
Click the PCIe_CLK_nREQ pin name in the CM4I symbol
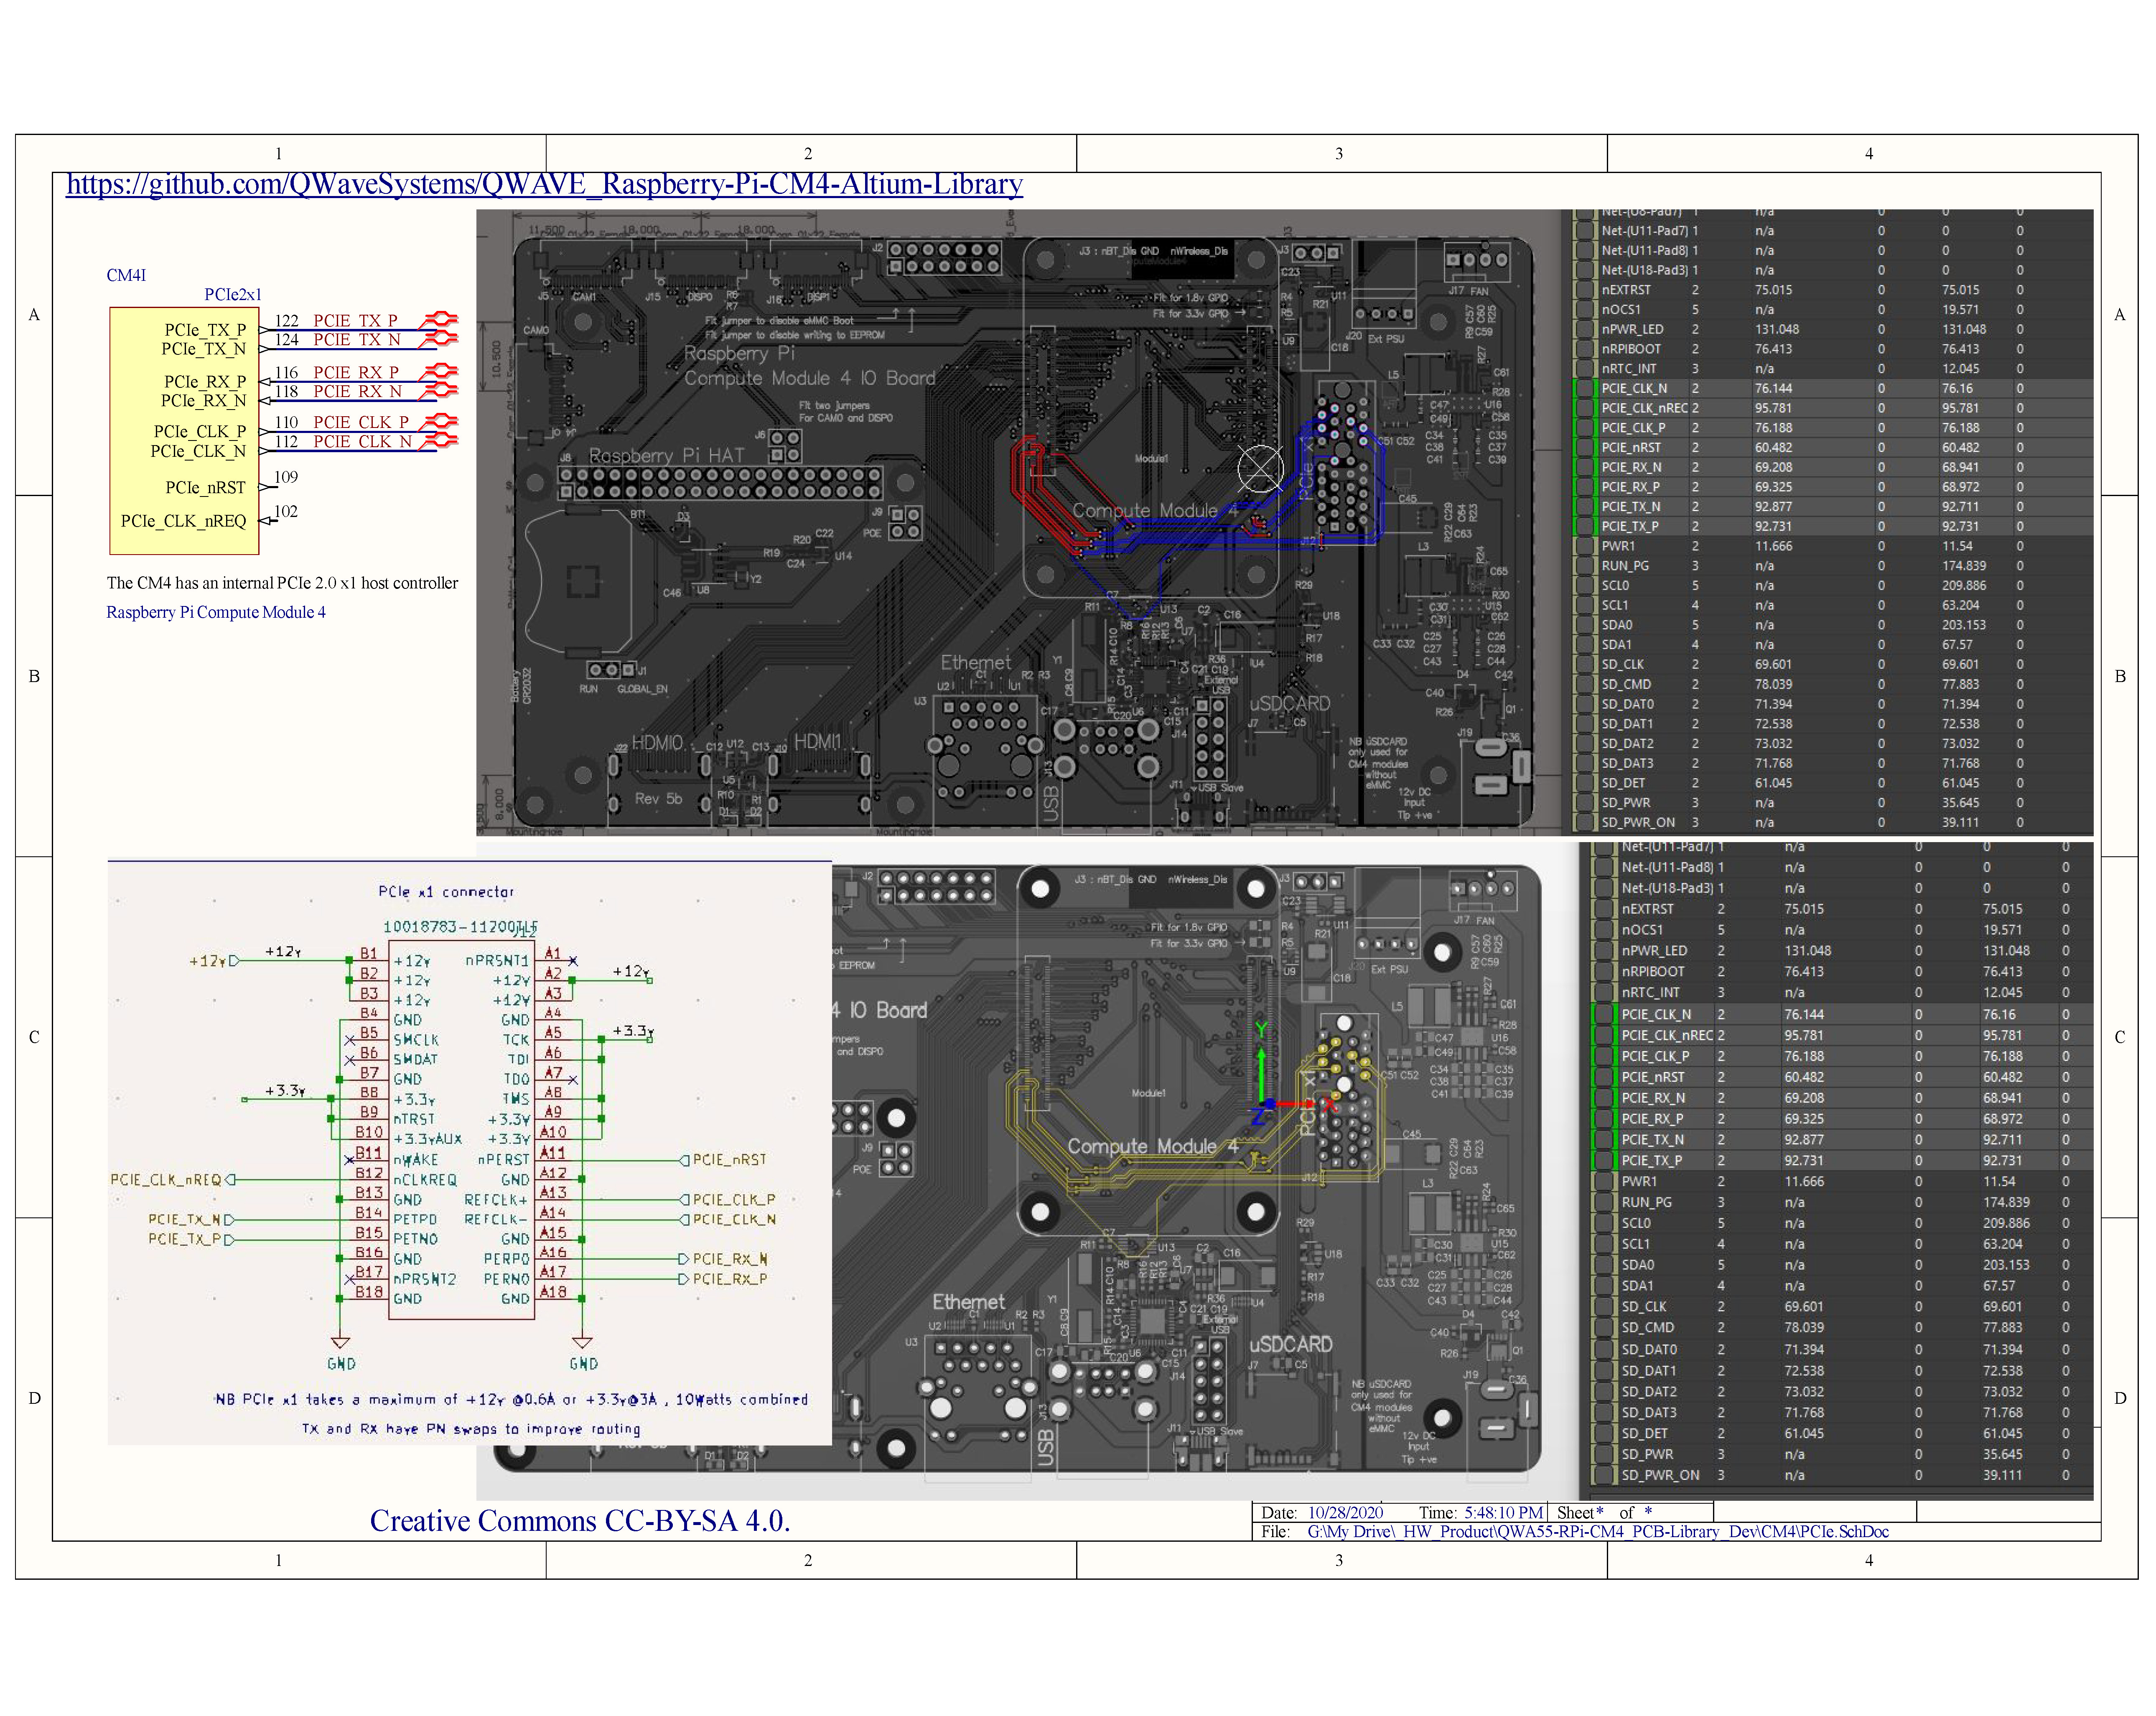point(183,521)
